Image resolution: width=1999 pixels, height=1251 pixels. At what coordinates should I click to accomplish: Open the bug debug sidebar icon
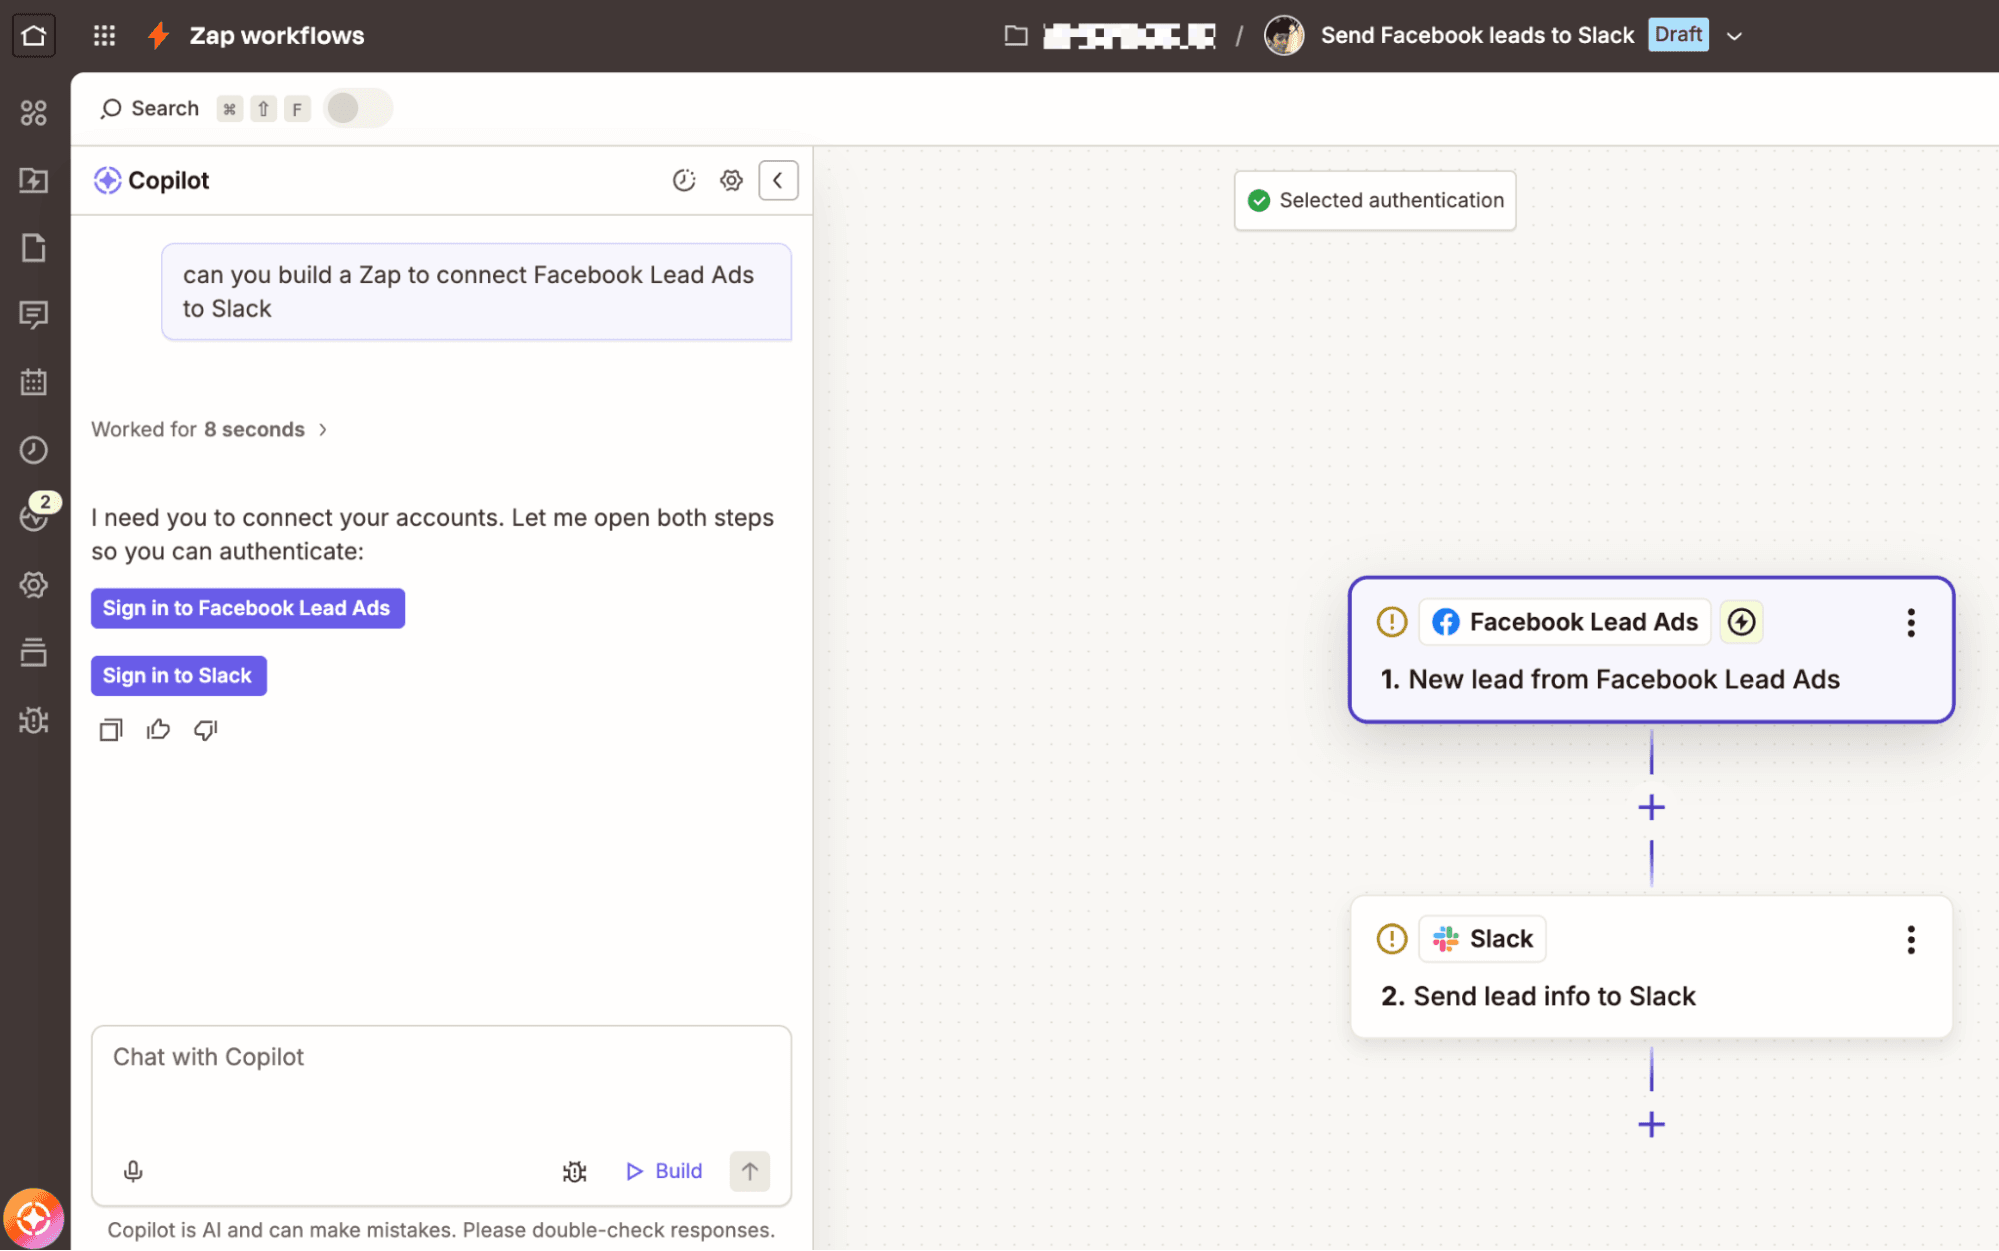click(34, 720)
